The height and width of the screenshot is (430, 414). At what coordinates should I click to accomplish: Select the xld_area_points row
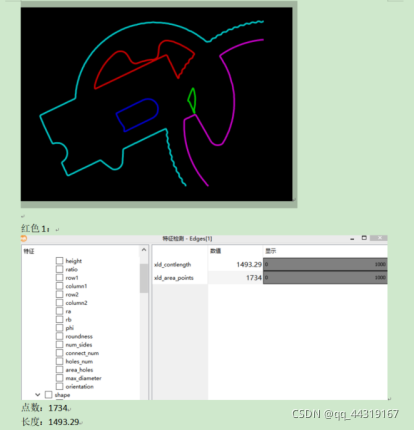pyautogui.click(x=270, y=278)
